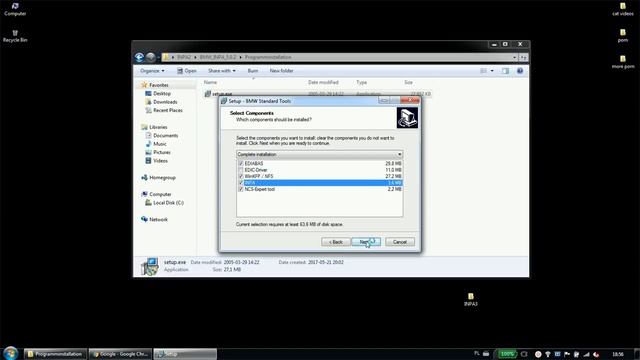This screenshot has width=640, height=360.
Task: Sort by Name column header
Action: click(x=210, y=82)
